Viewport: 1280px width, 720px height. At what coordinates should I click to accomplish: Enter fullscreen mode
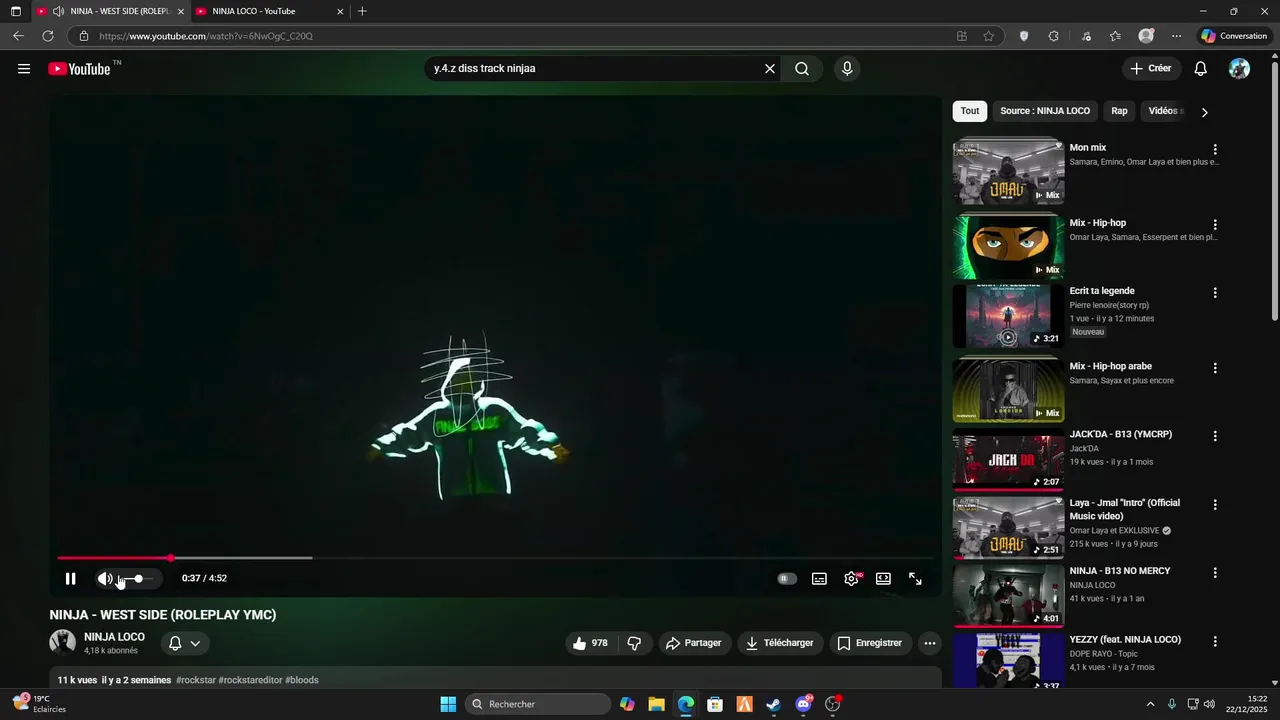pyautogui.click(x=915, y=578)
